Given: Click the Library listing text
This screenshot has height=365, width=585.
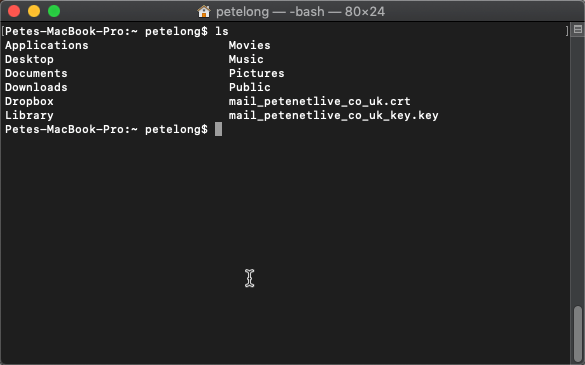Looking at the screenshot, I should [x=29, y=115].
